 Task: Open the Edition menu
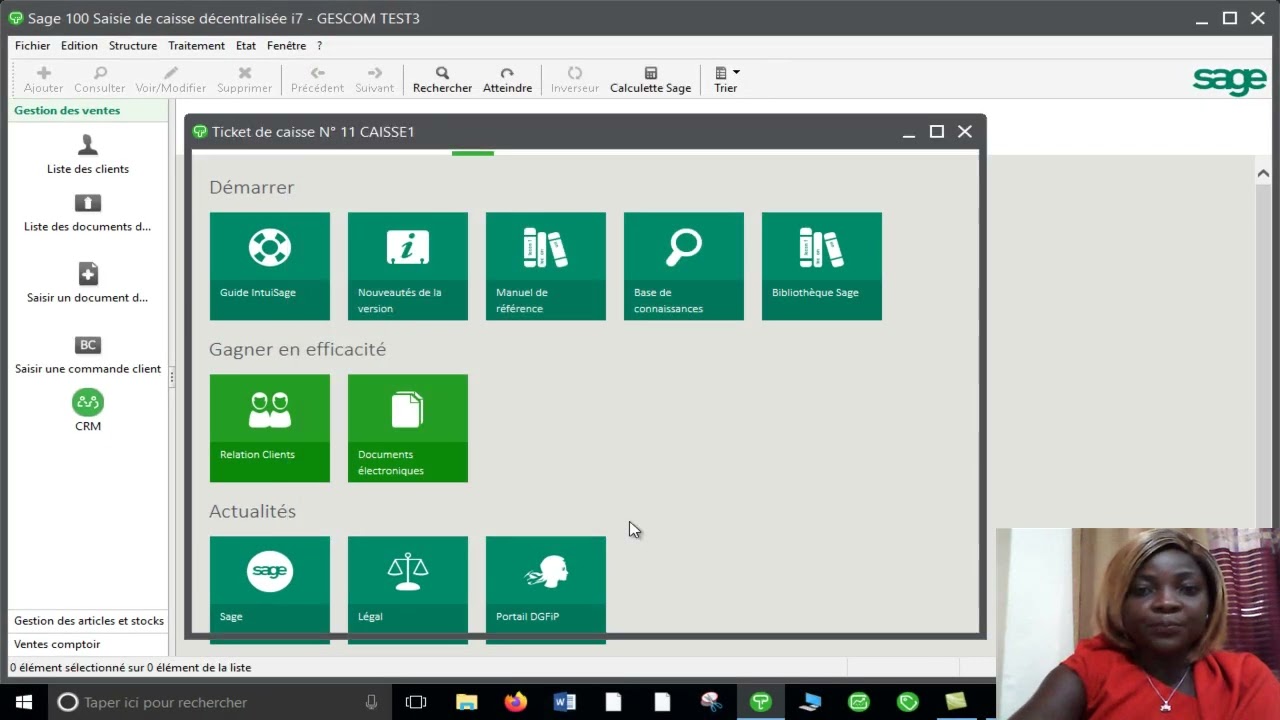coord(79,46)
